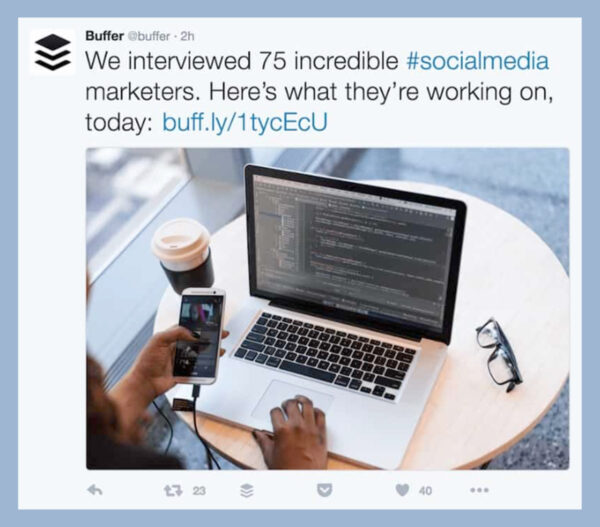Open the Buffer display name profile link
Screen dimensions: 600x527
[106, 36]
